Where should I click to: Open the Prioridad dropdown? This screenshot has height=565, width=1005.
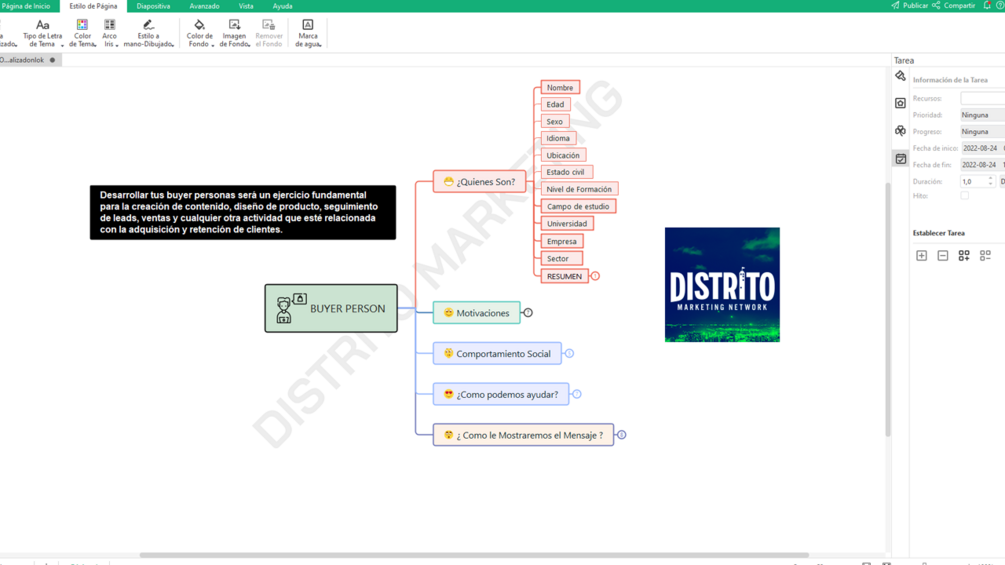982,115
